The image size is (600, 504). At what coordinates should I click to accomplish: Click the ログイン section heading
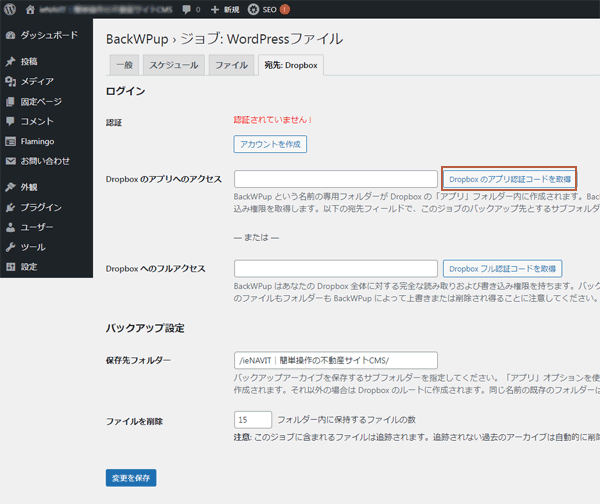click(x=126, y=91)
